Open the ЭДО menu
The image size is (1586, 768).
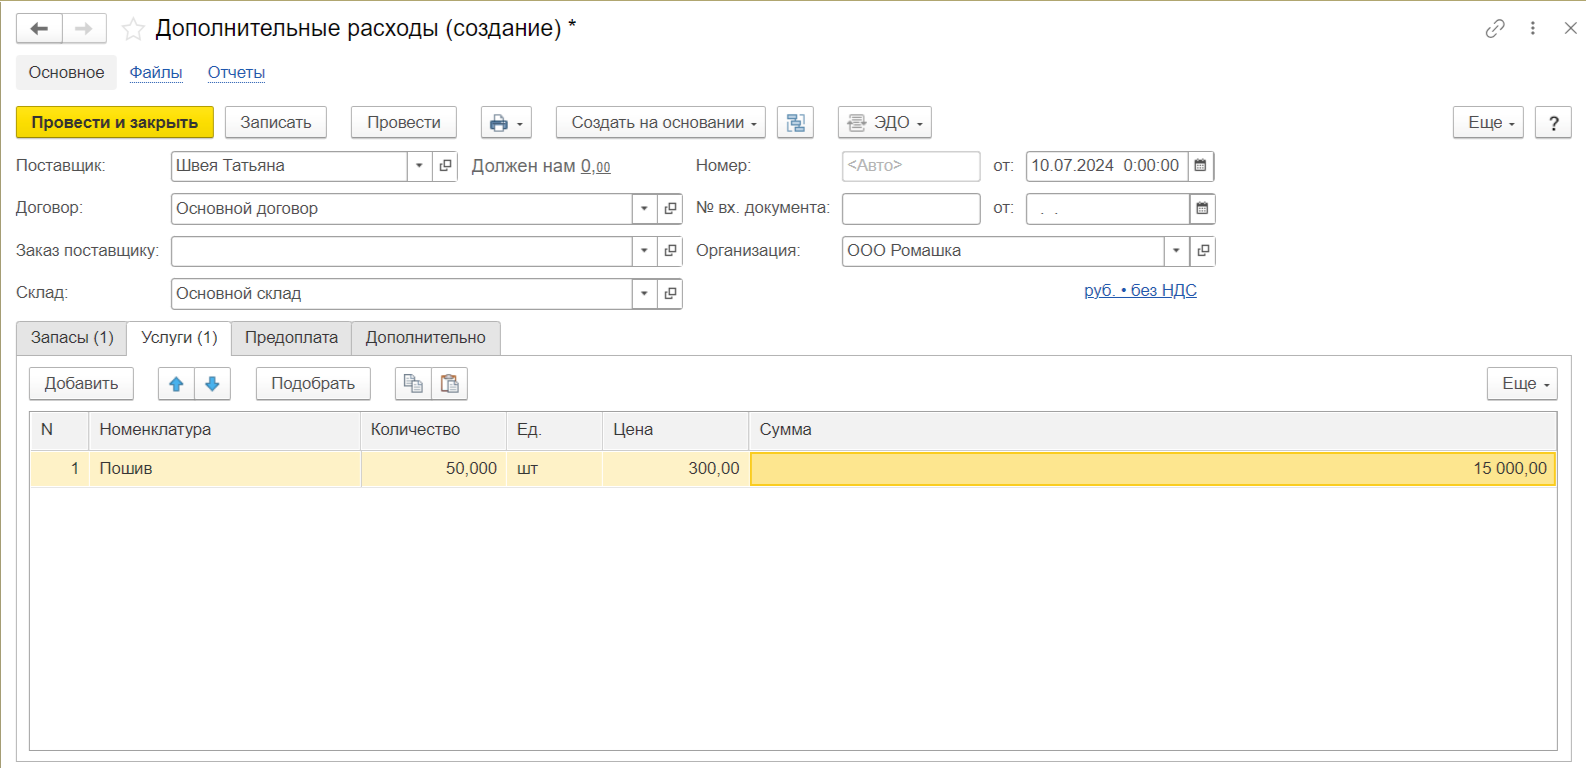pyautogui.click(x=885, y=122)
